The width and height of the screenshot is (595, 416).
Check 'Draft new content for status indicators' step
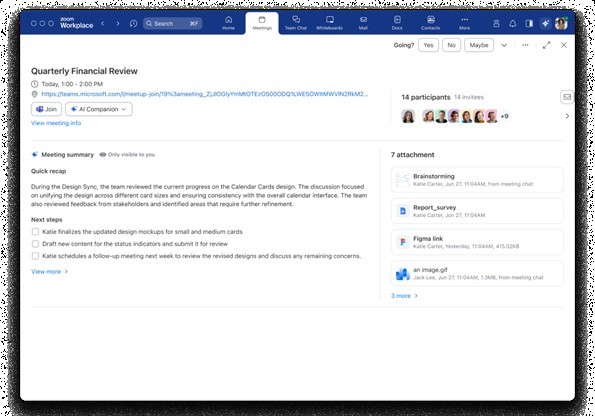point(35,244)
